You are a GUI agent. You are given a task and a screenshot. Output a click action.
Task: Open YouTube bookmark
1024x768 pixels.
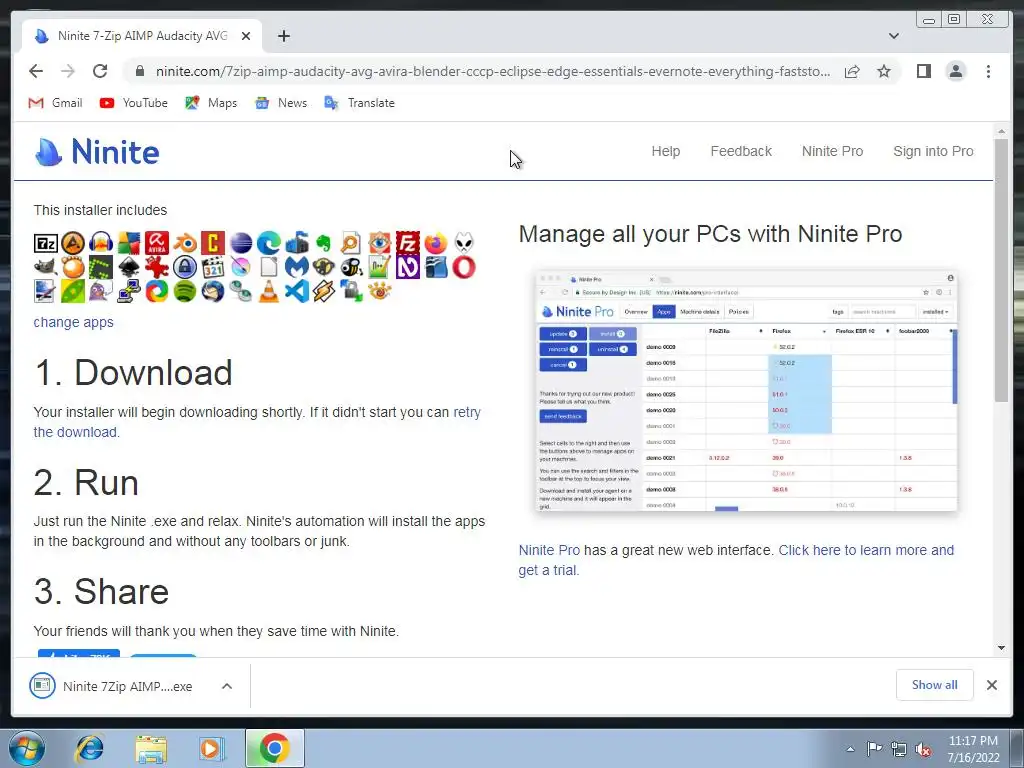point(134,103)
